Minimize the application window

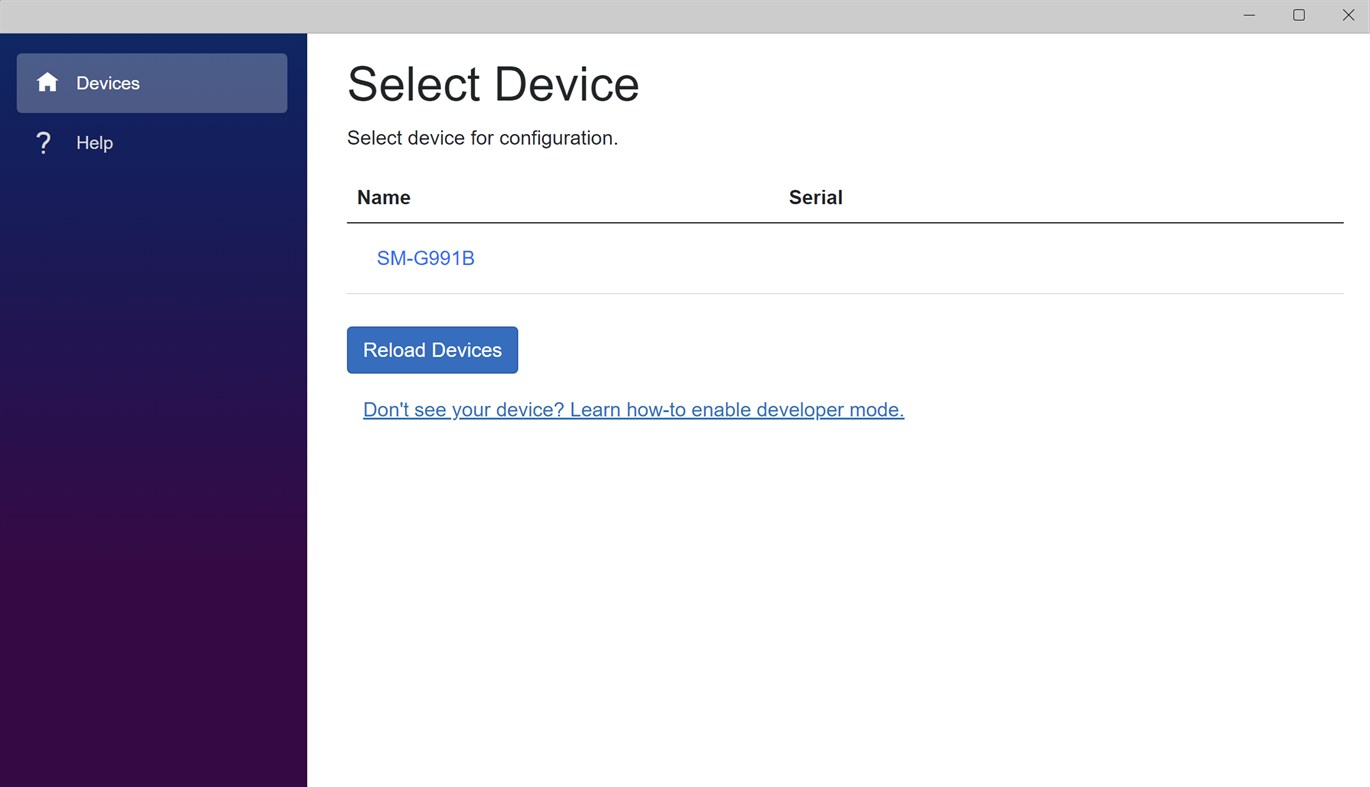(1248, 15)
